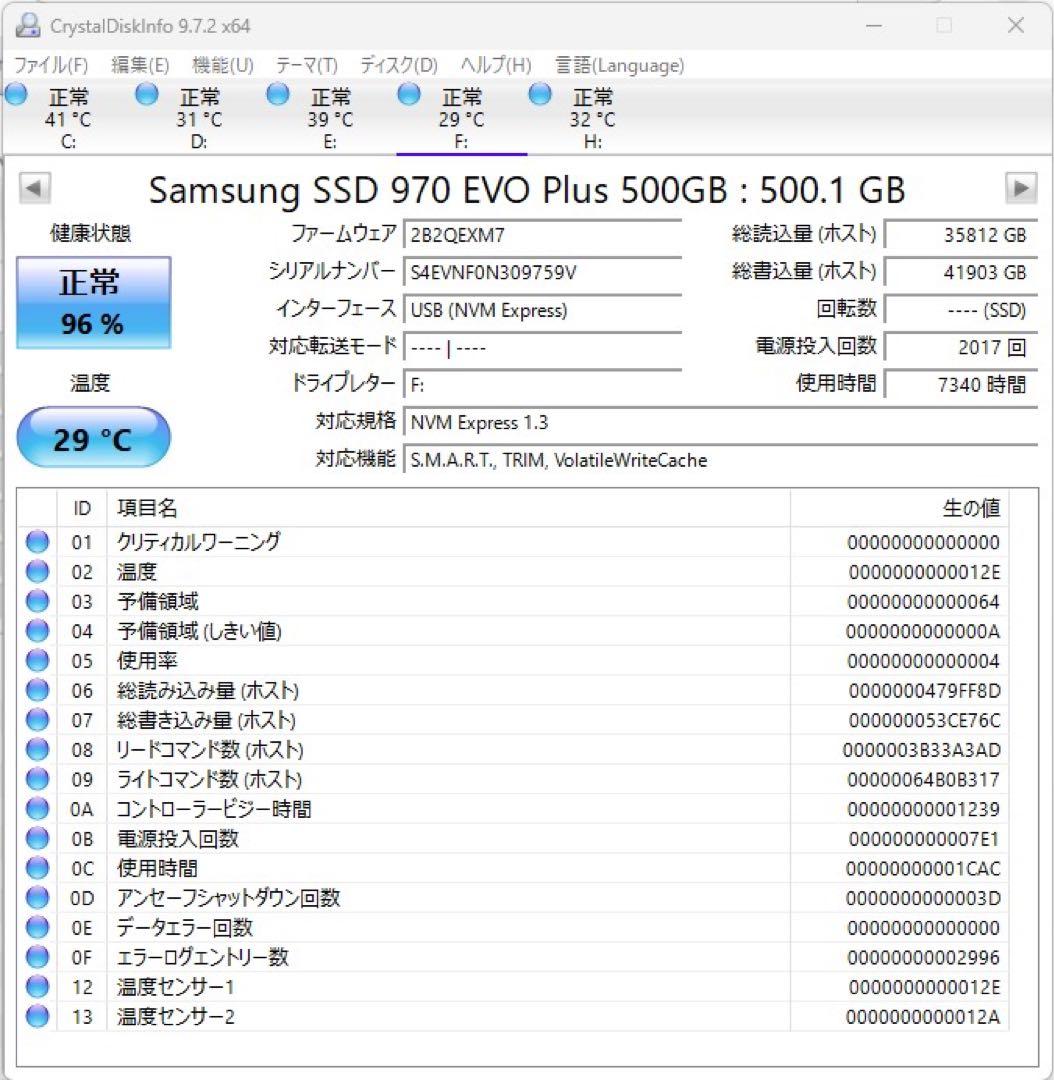Click the serial number field S4EVNF0N309759V

pyautogui.click(x=542, y=272)
